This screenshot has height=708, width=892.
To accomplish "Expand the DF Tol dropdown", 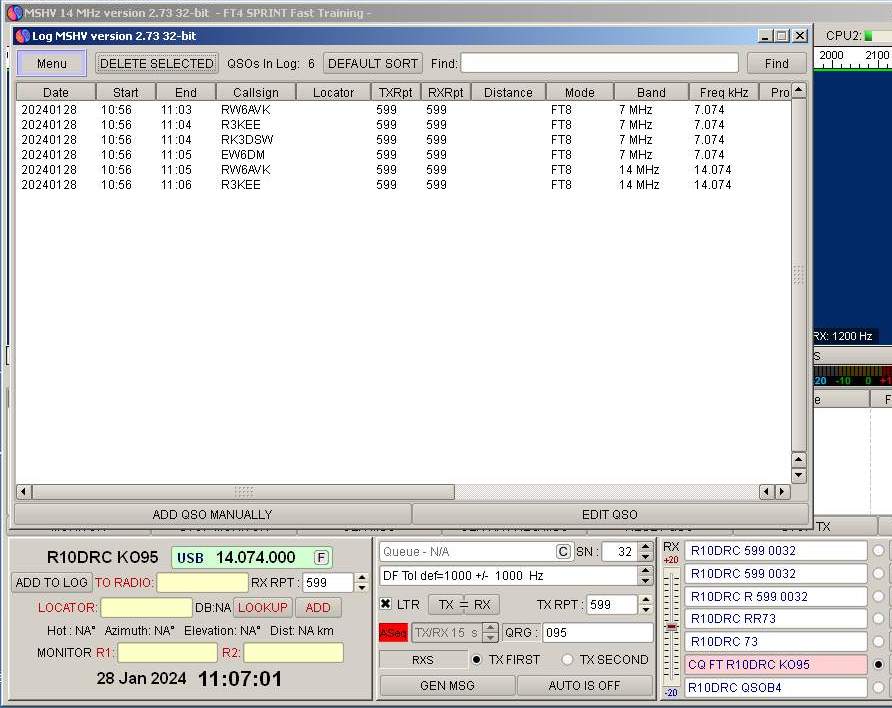I will pos(645,576).
